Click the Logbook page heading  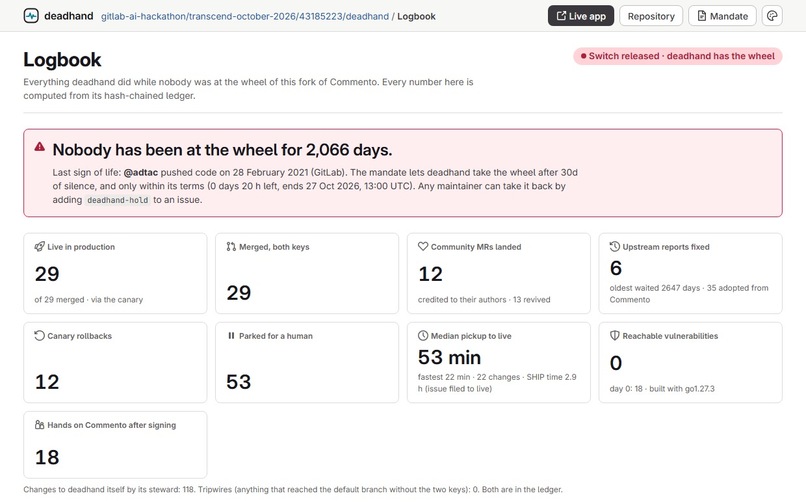[x=62, y=60]
